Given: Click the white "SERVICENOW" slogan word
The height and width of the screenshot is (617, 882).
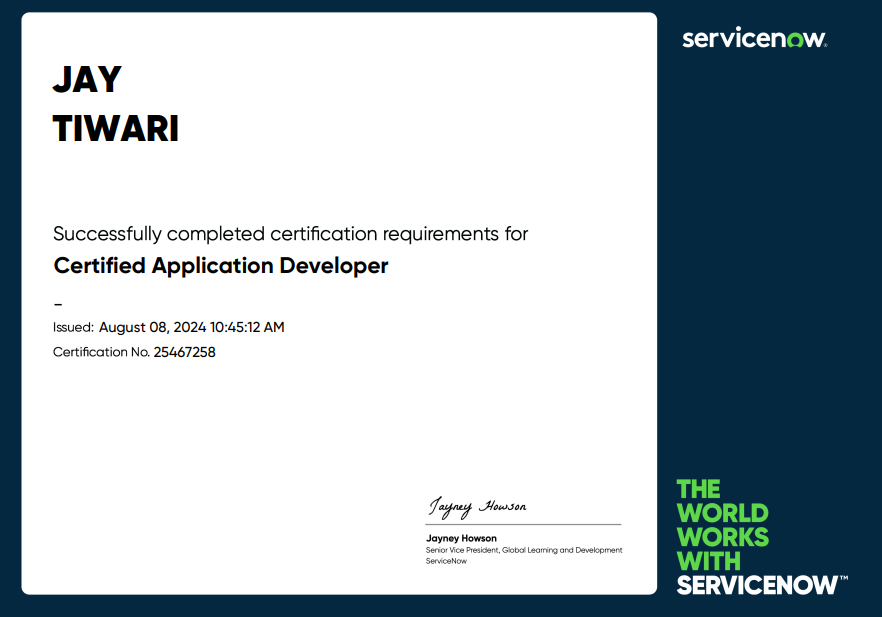Looking at the screenshot, I should click(762, 585).
